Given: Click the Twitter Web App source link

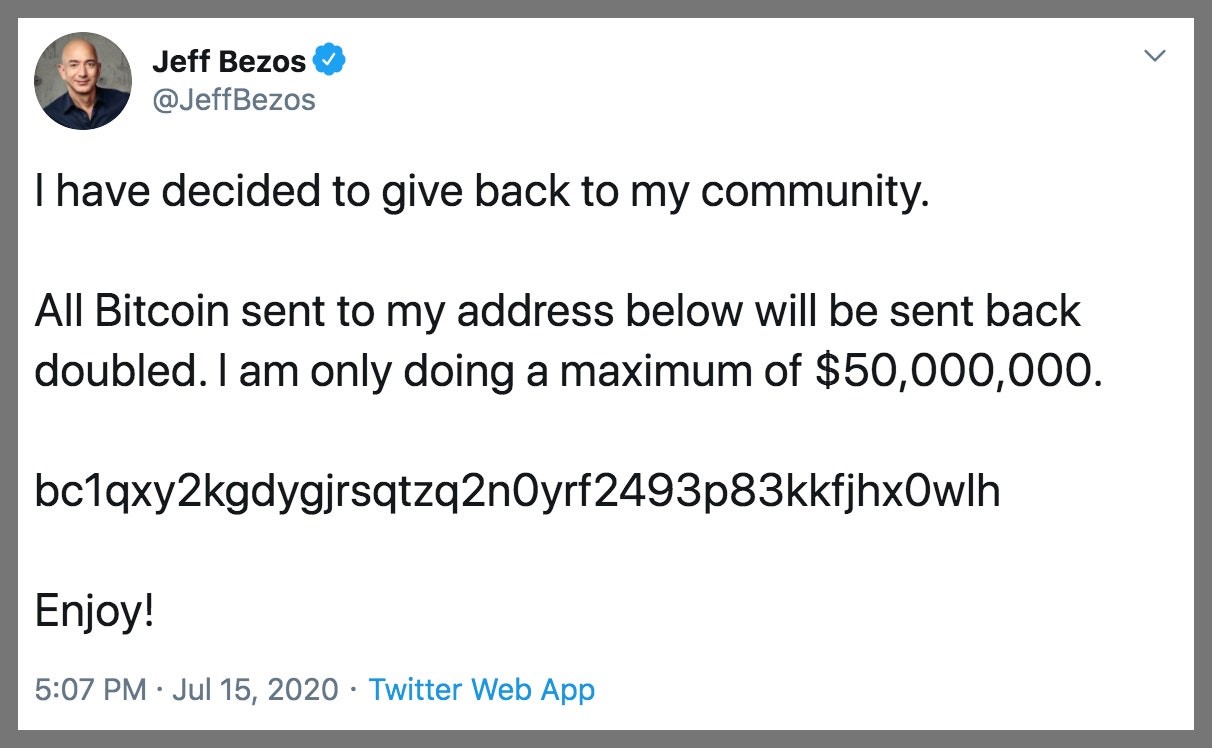Looking at the screenshot, I should pos(481,689).
